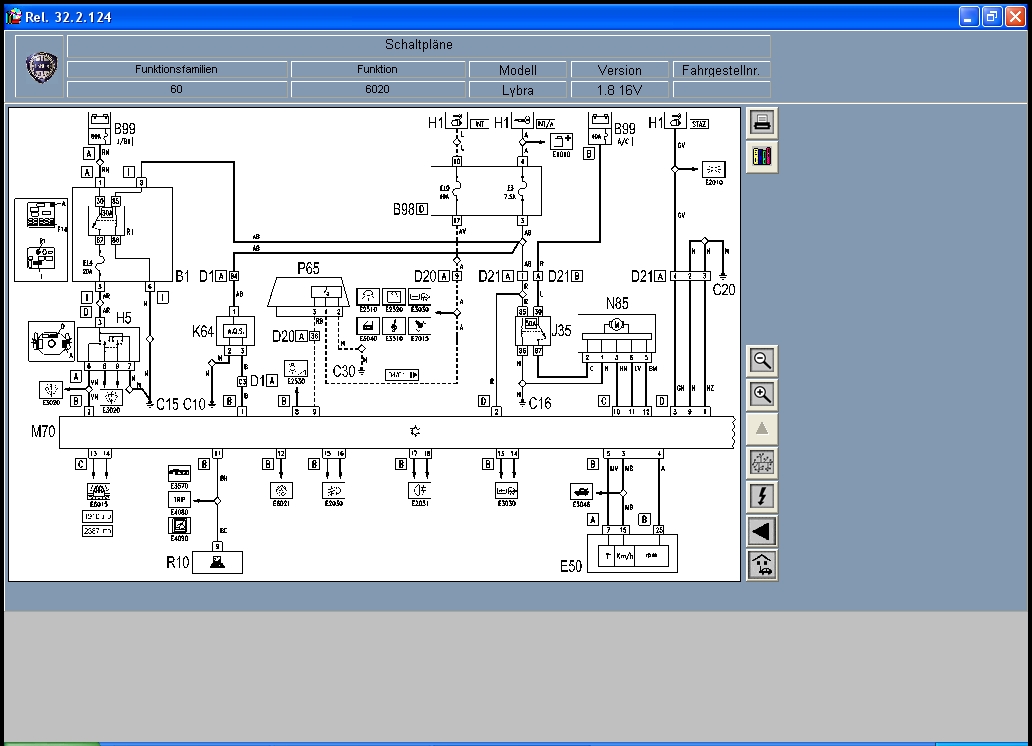Click the lightning bolt electrical icon
Image resolution: width=1032 pixels, height=746 pixels.
tap(762, 497)
